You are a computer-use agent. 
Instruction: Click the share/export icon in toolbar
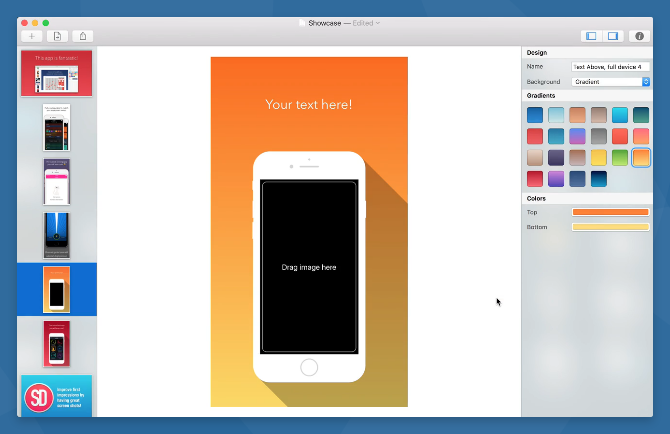point(82,36)
